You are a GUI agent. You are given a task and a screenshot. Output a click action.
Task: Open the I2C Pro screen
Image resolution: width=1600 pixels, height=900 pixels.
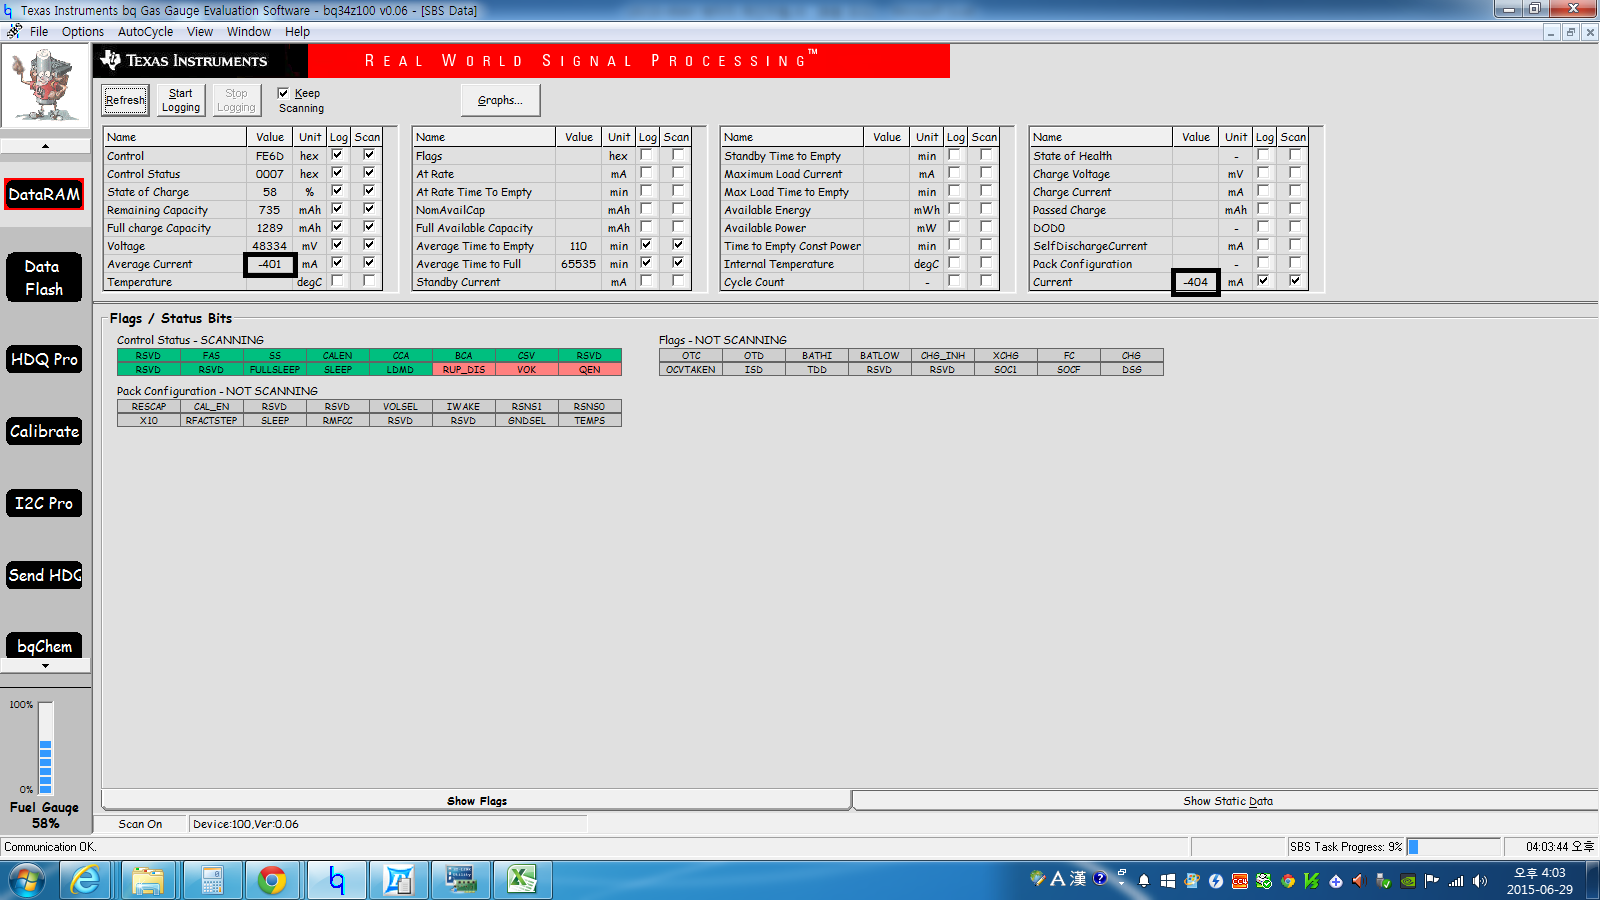pos(44,503)
